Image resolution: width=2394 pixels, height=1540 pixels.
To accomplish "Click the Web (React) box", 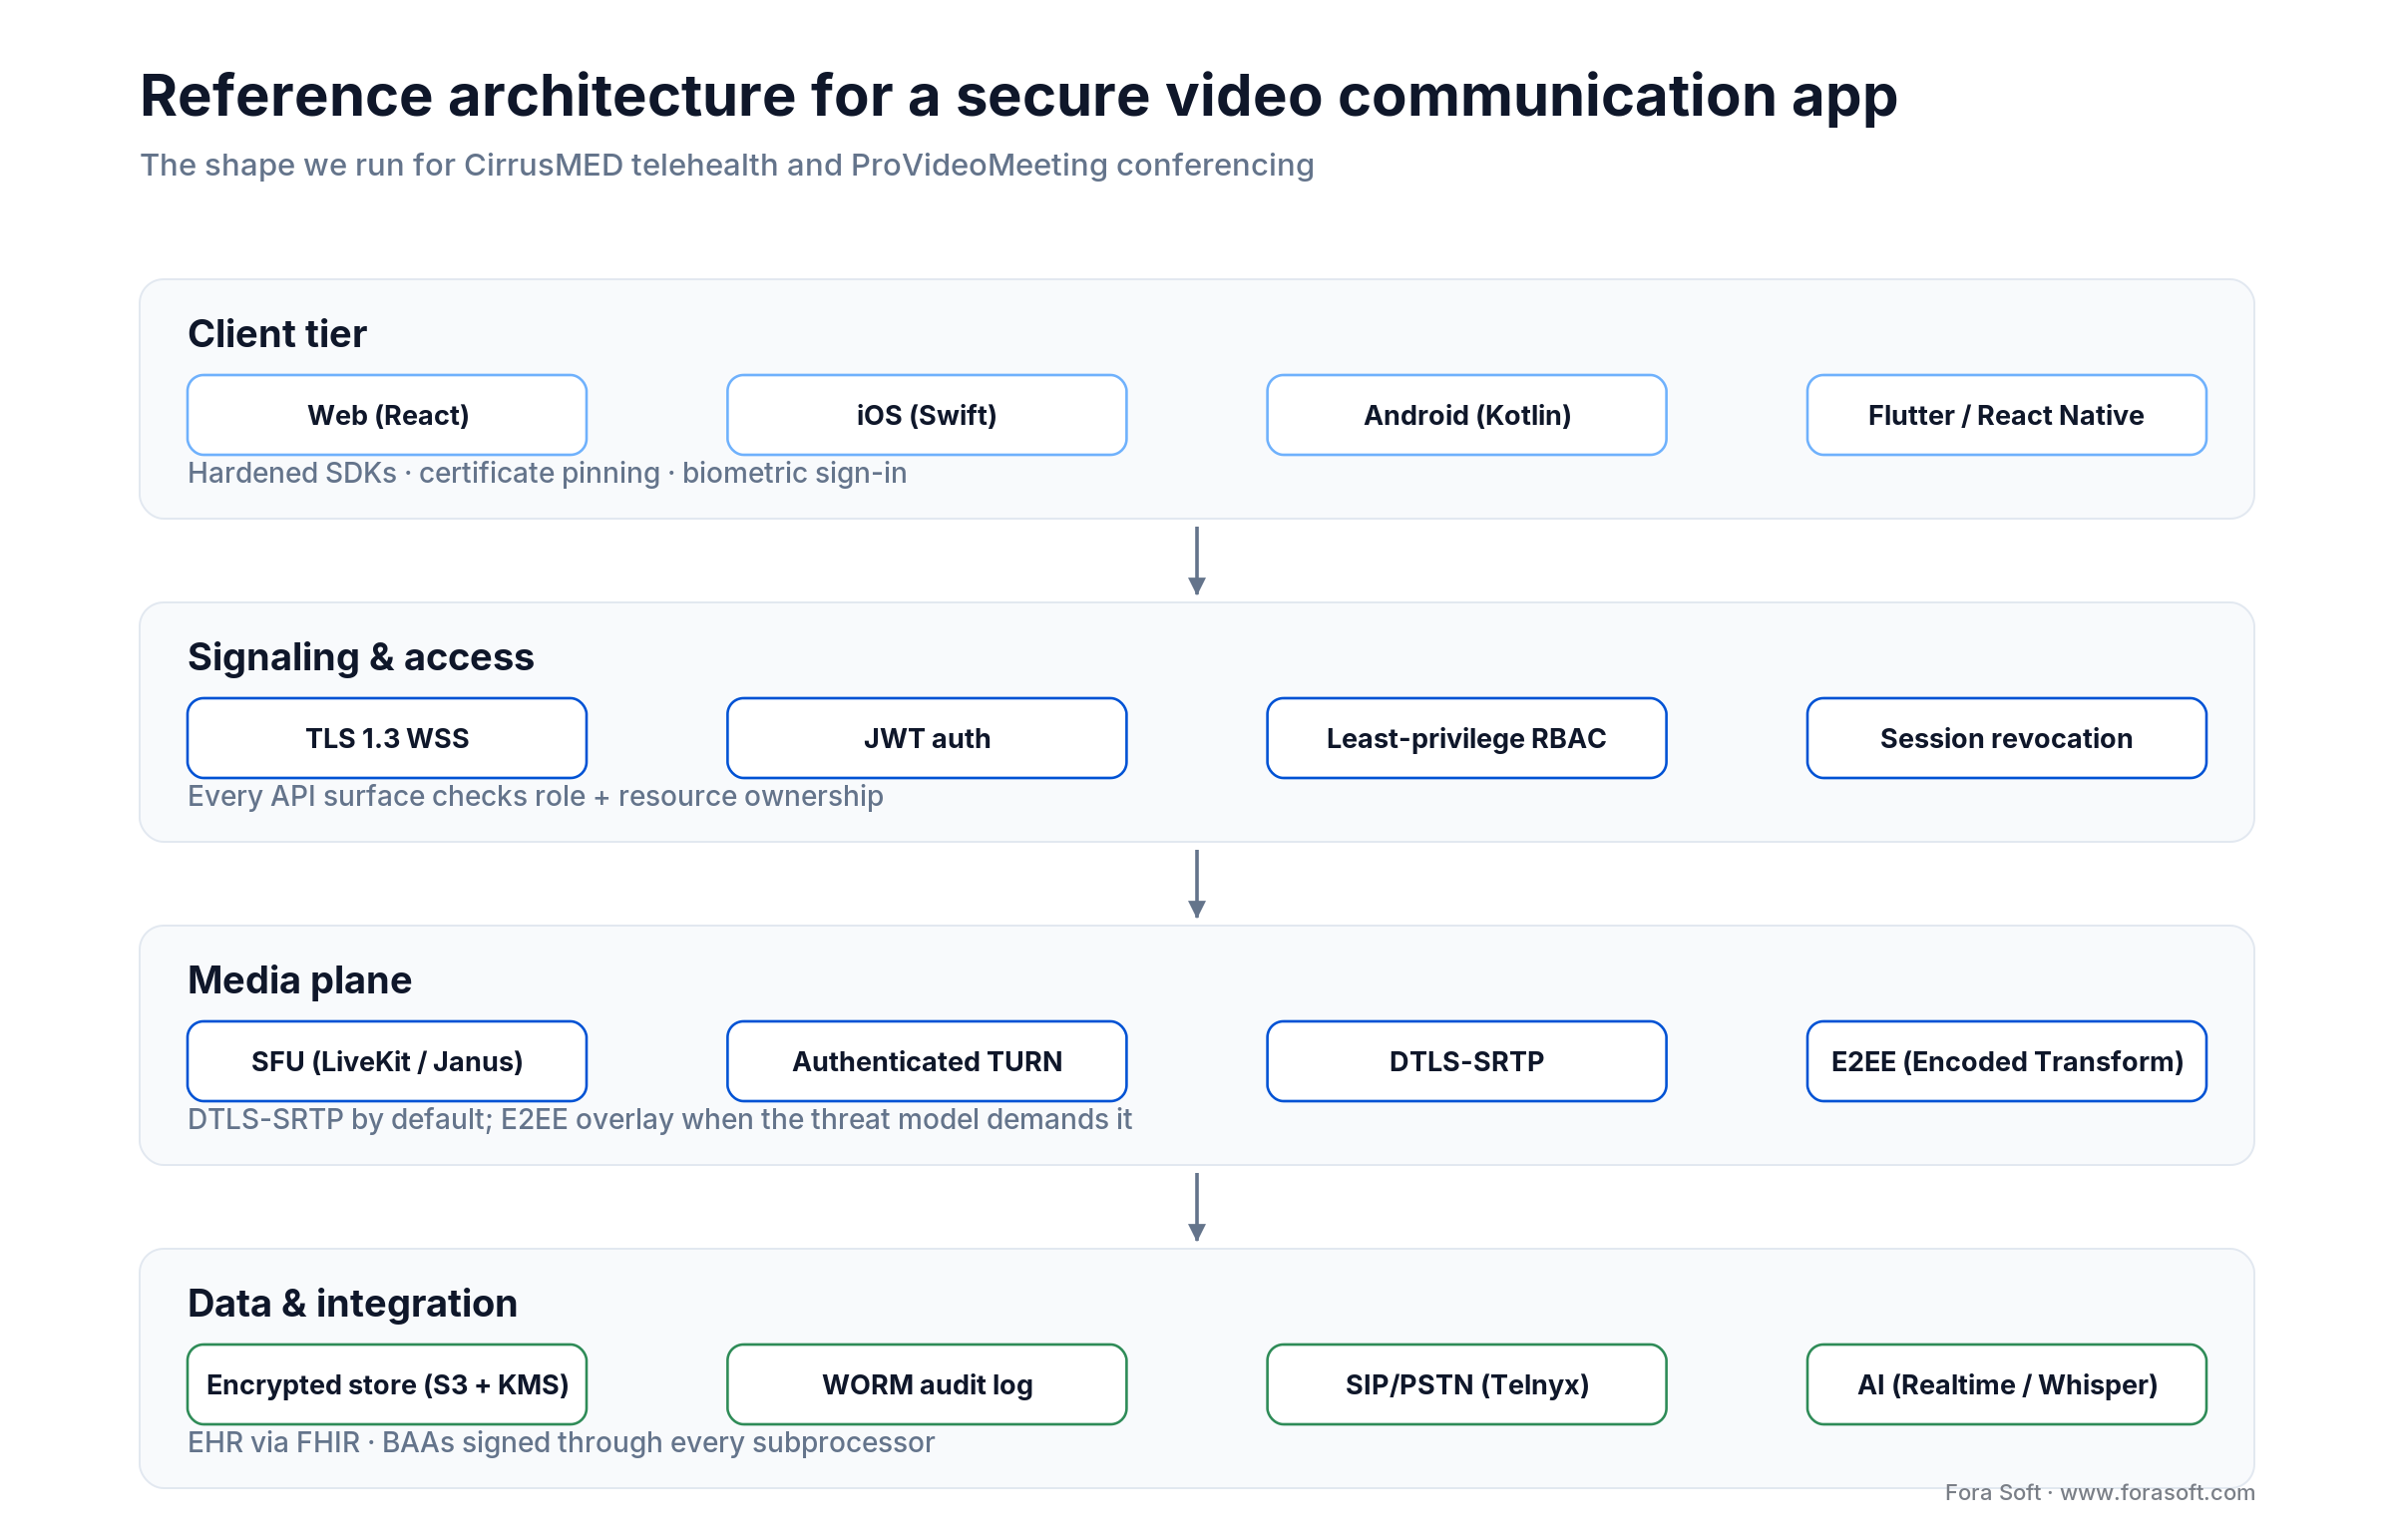I will tap(387, 415).
